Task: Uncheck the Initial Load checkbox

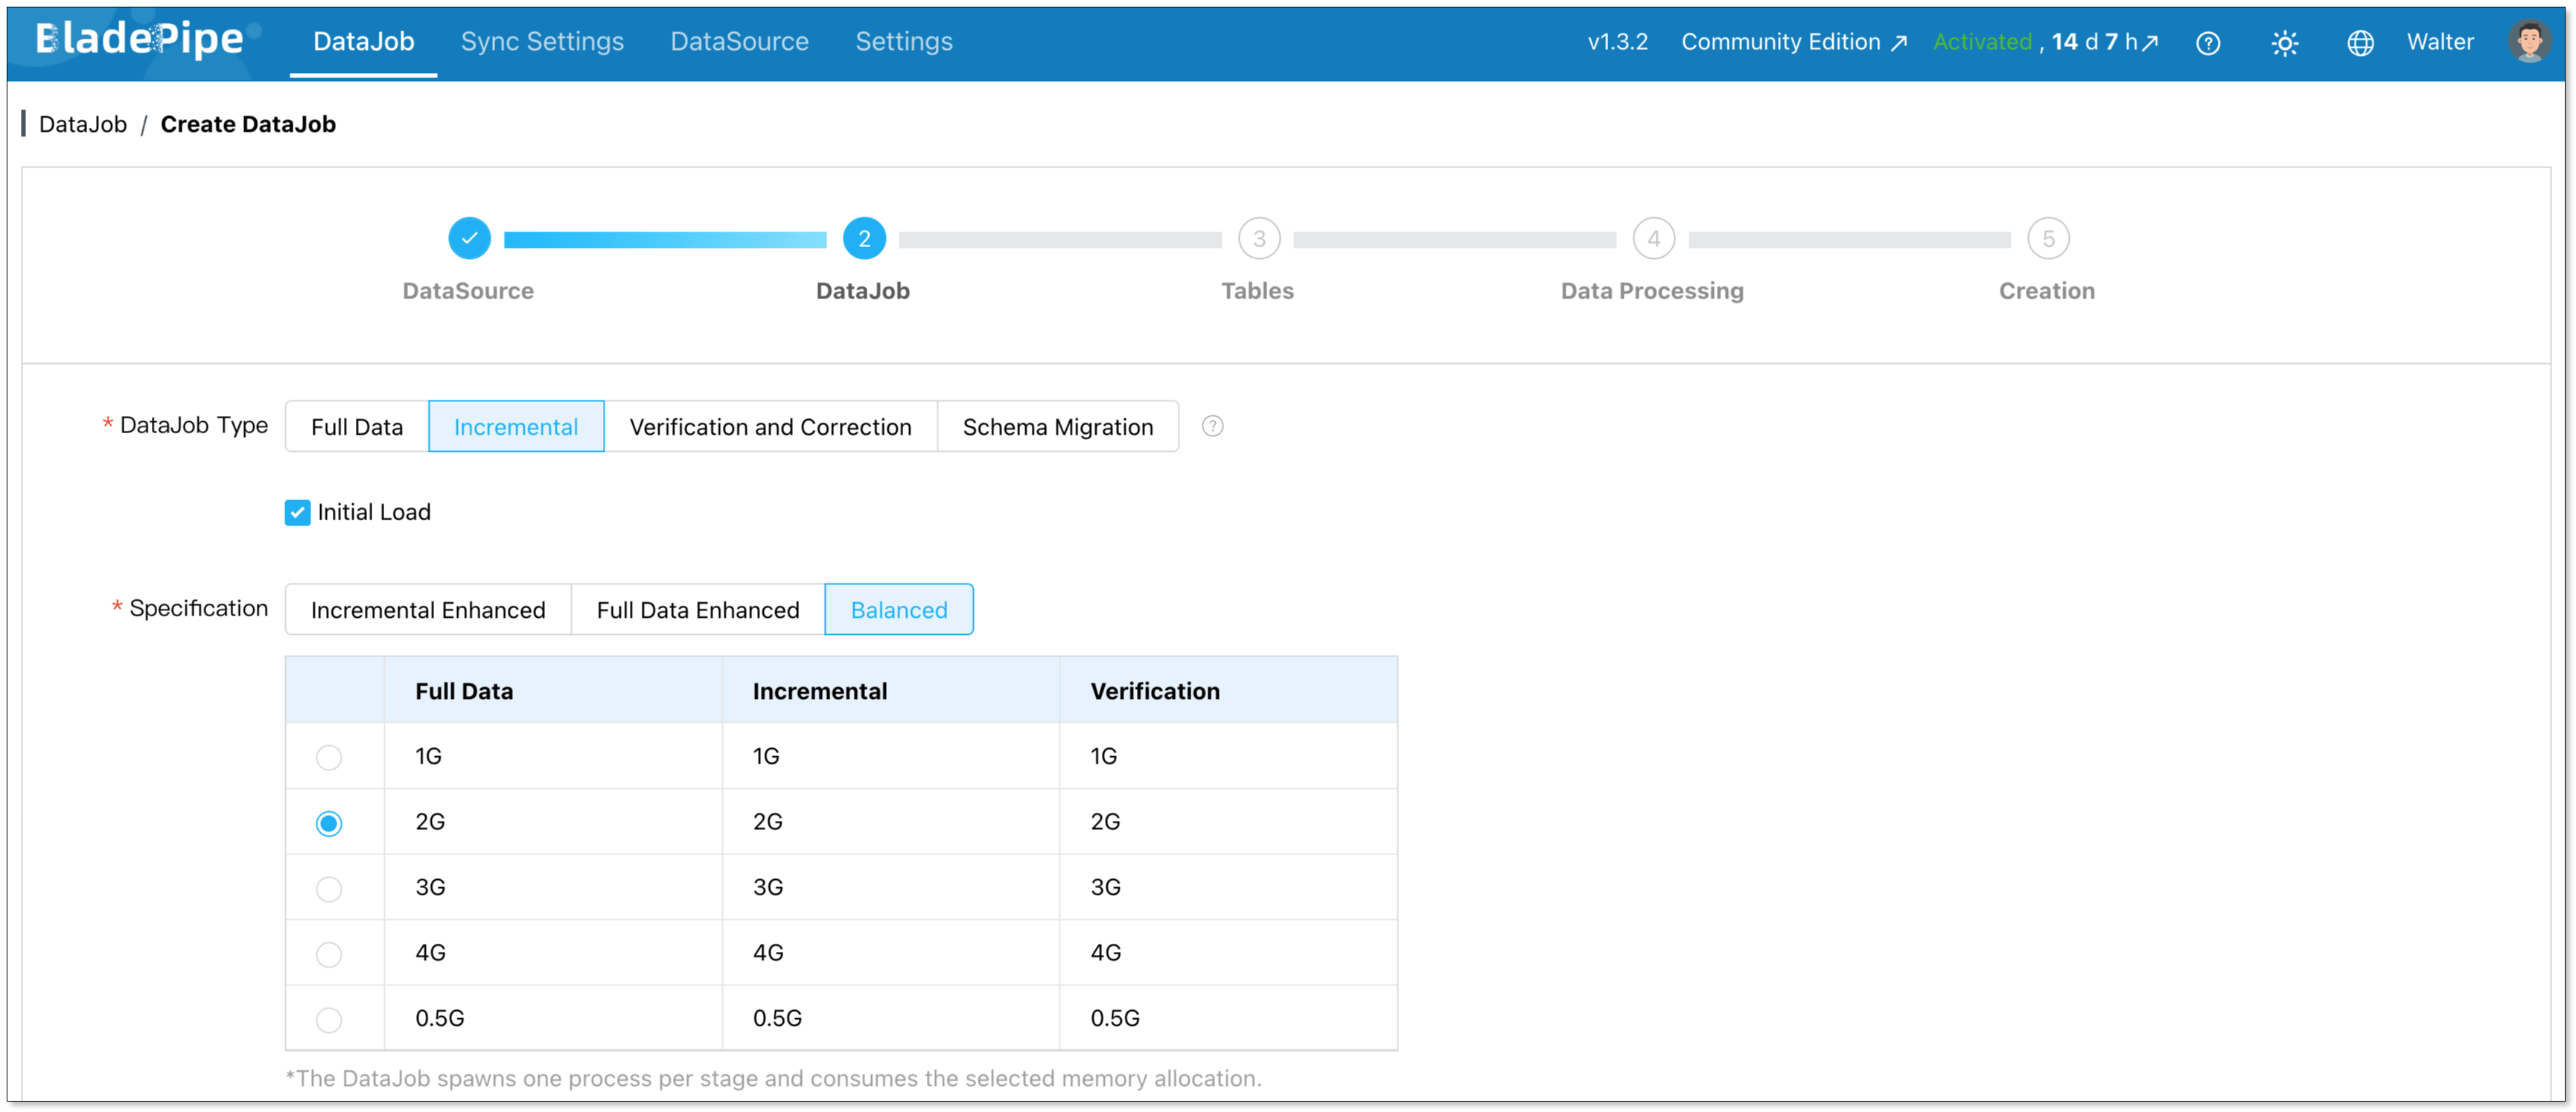Action: pyautogui.click(x=298, y=512)
